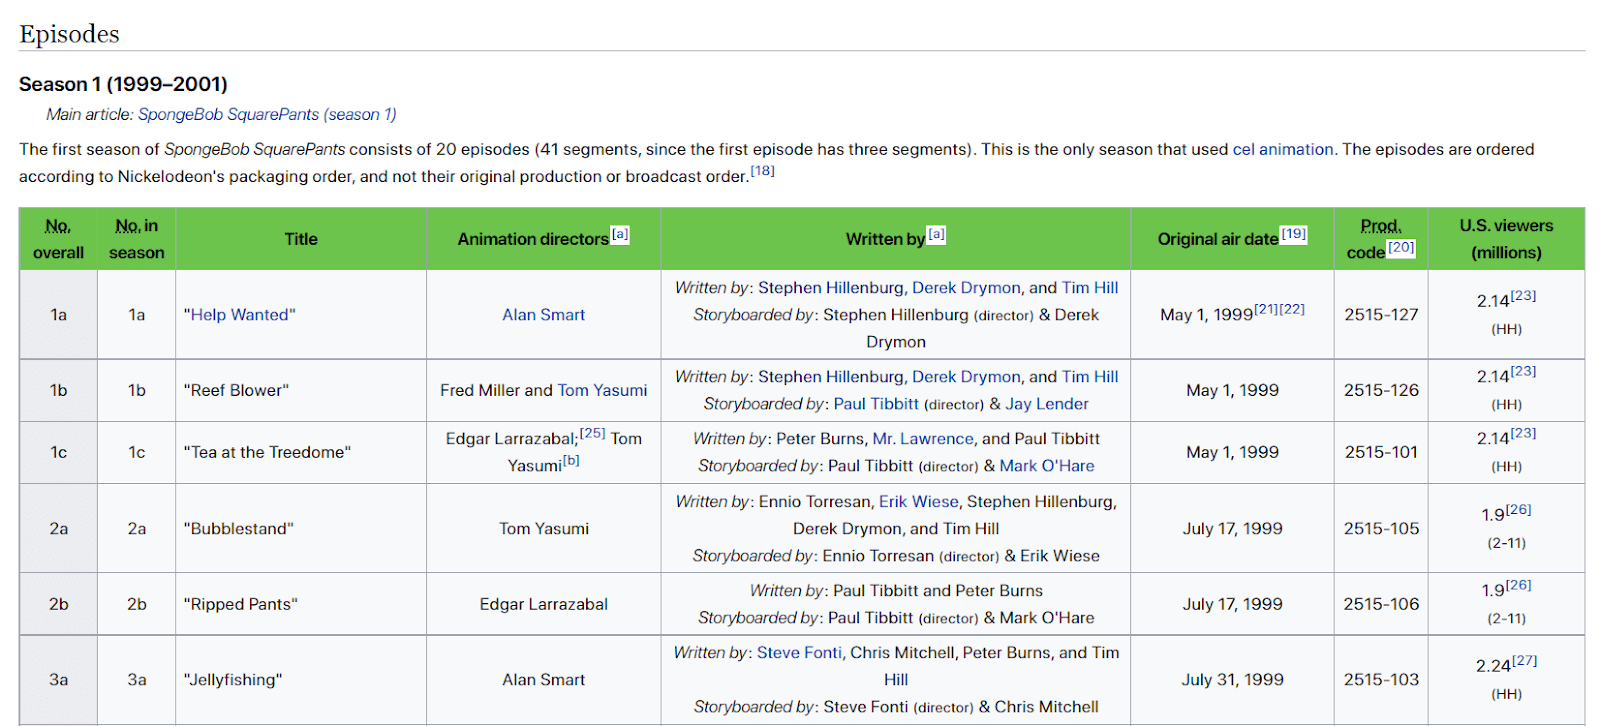Open Mark O'Hare link in Tea at the Treedome row

[1047, 465]
